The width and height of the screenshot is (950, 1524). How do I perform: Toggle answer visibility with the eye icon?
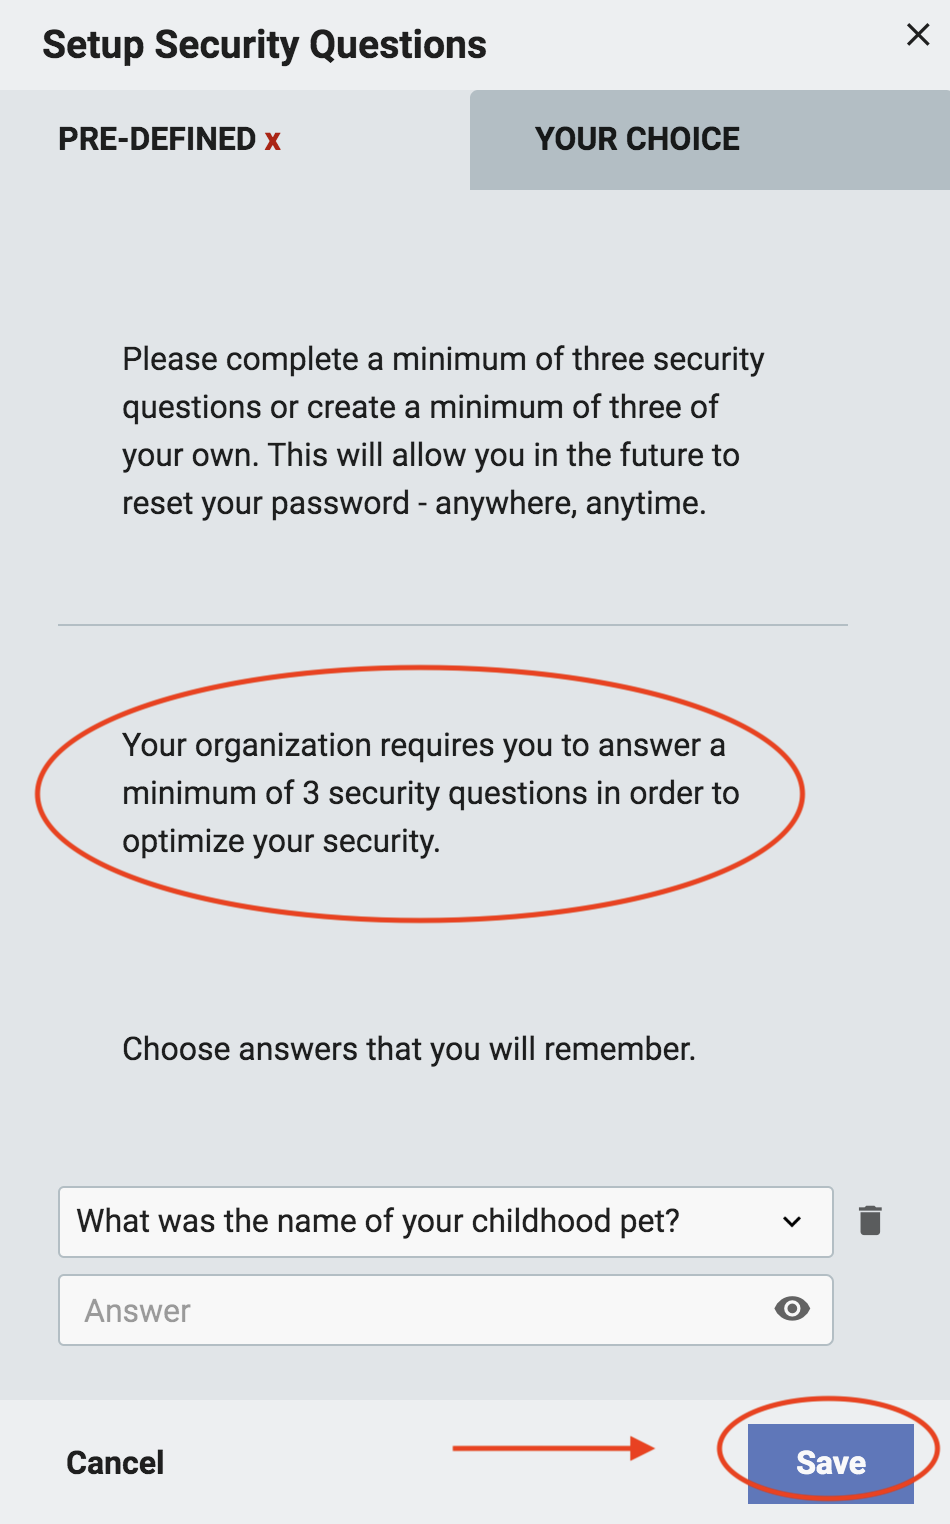(792, 1309)
